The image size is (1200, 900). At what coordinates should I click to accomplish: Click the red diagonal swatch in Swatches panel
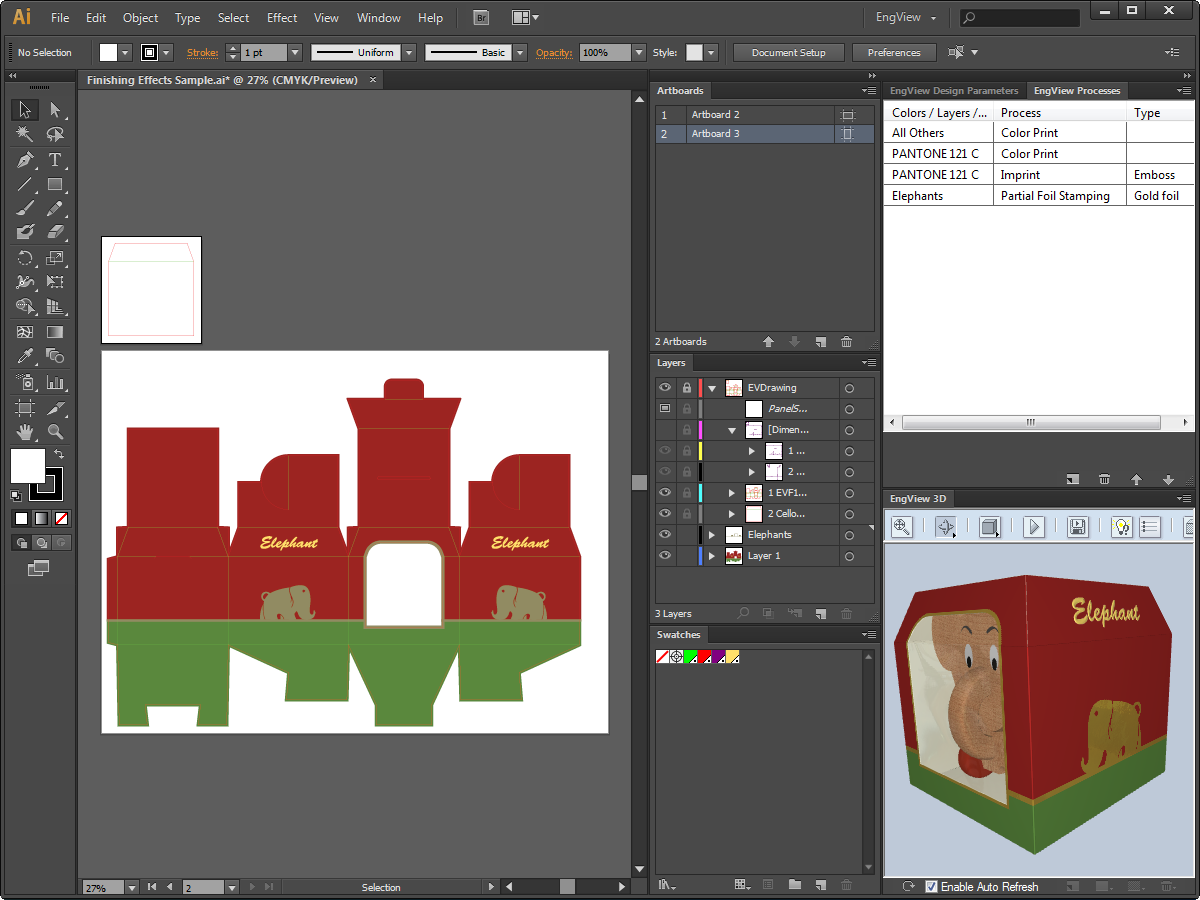tap(661, 657)
